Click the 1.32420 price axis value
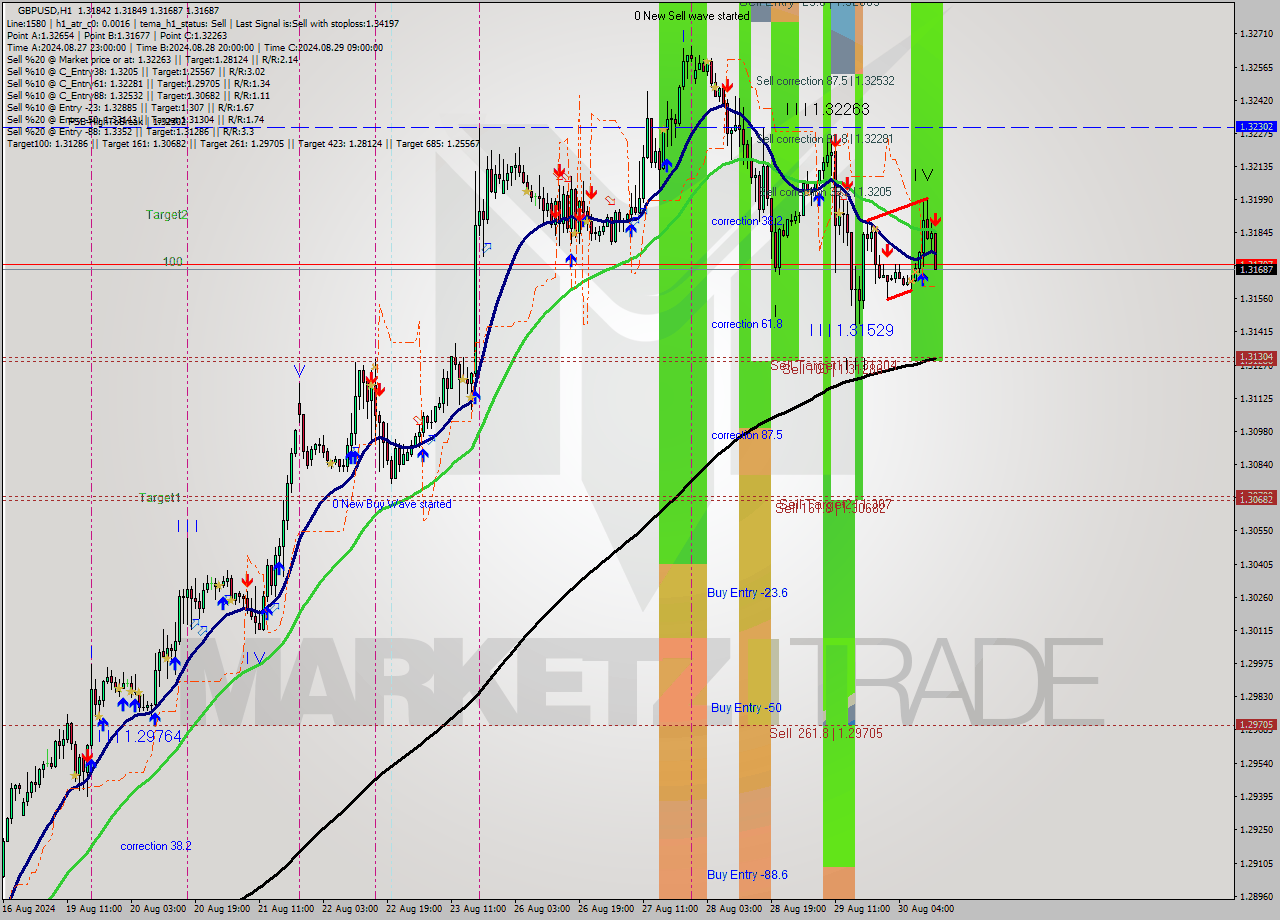 click(x=1255, y=100)
